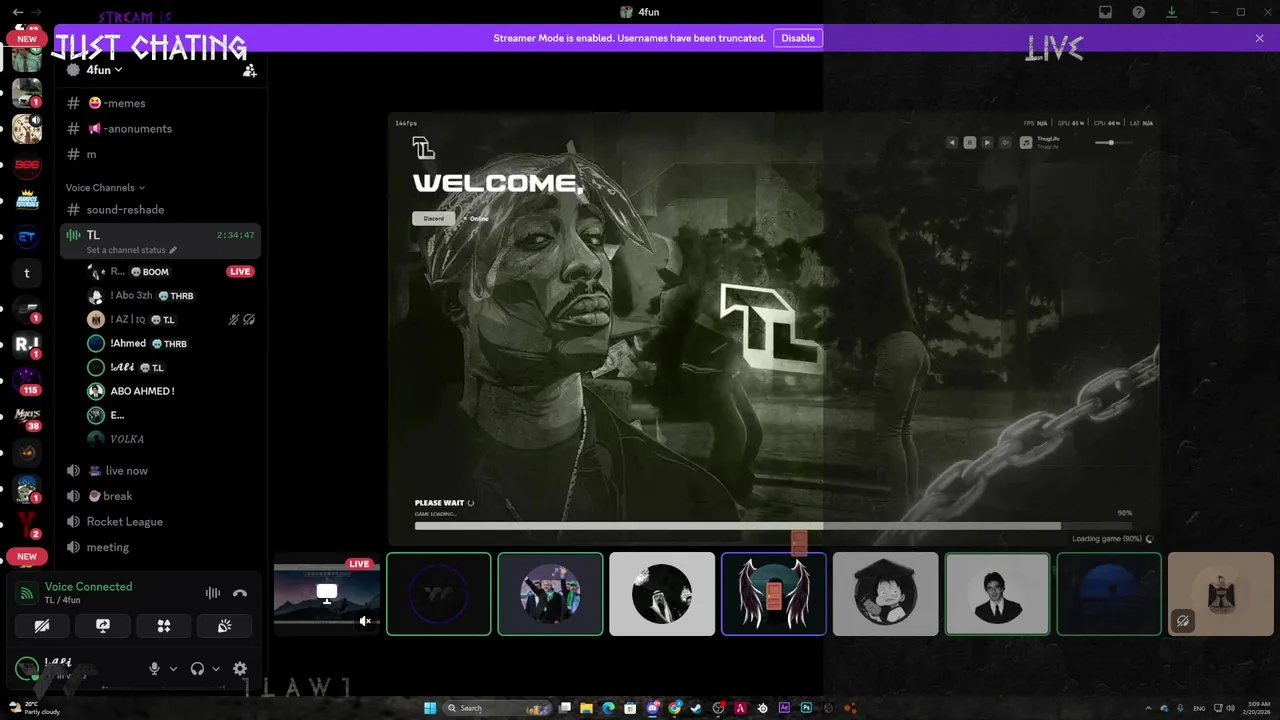Viewport: 1280px width, 720px height.
Task: Show hidden system tray icons
Action: pos(1149,708)
